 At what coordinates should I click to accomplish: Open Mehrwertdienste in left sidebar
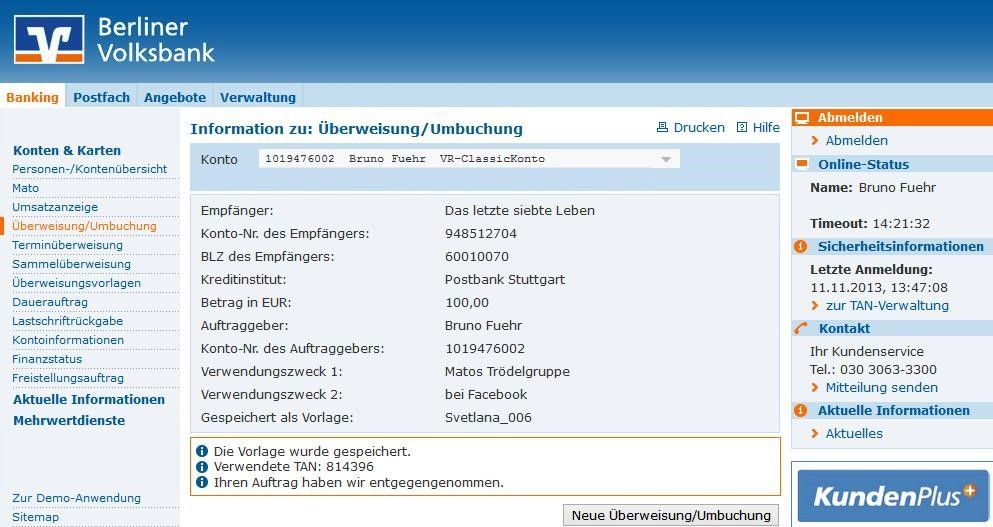coord(69,421)
